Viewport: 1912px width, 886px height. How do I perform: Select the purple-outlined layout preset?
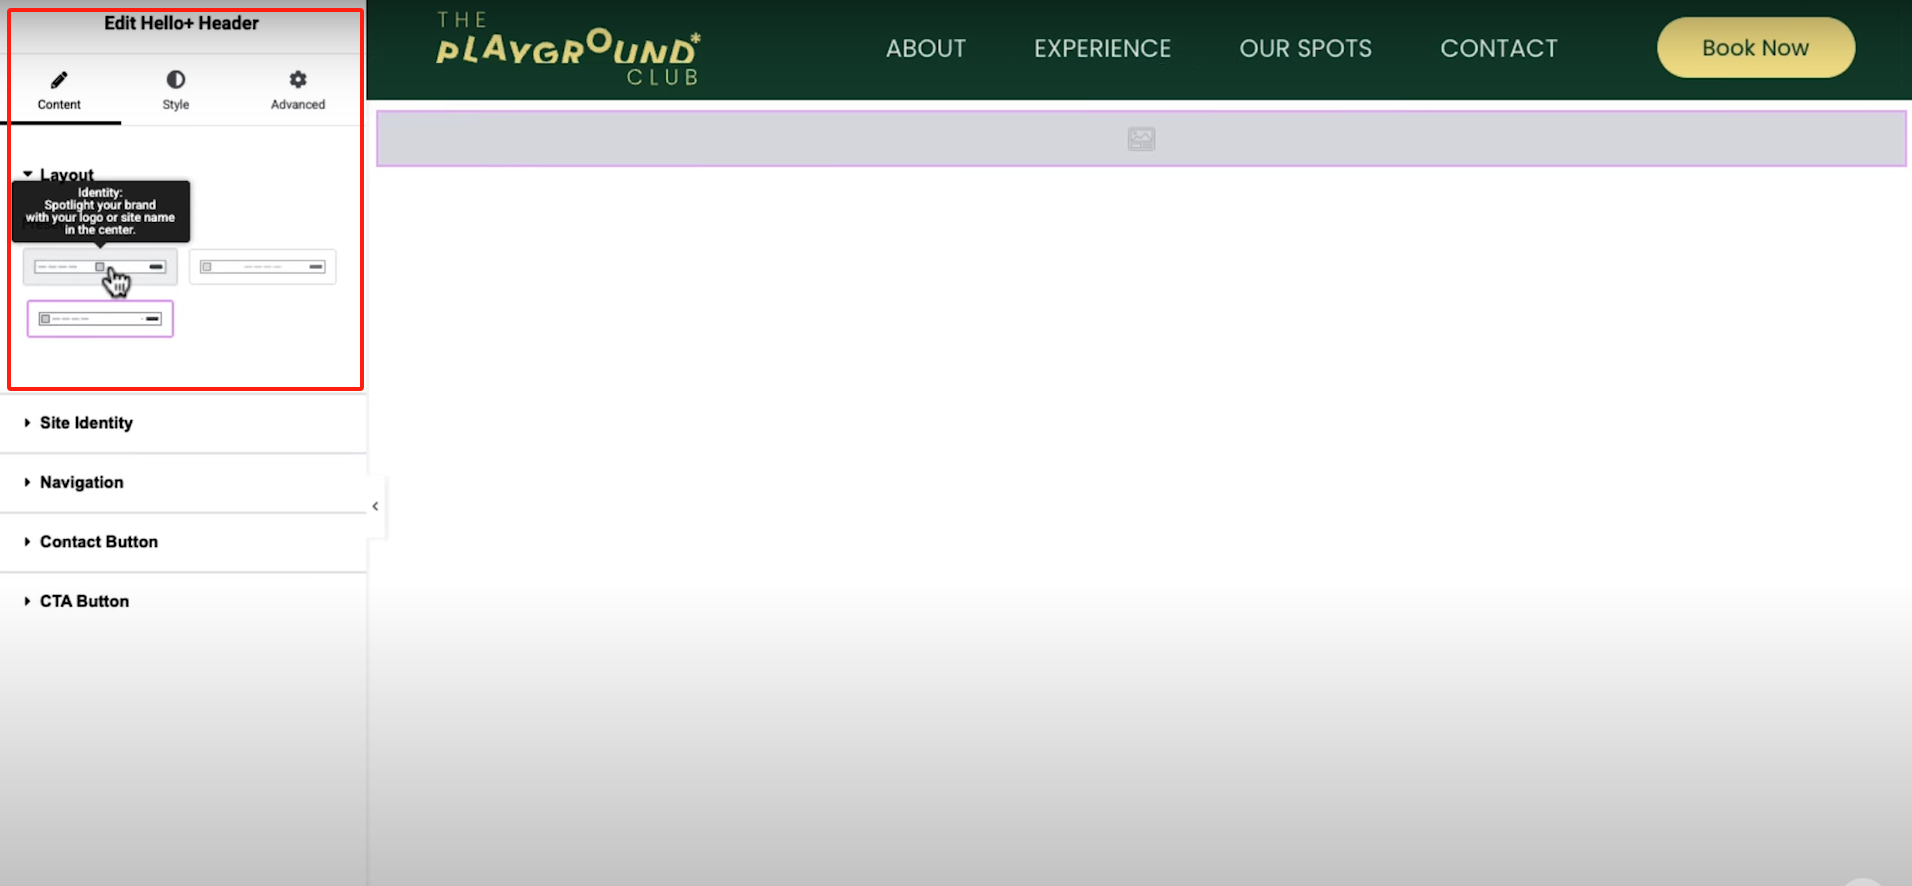pos(100,319)
